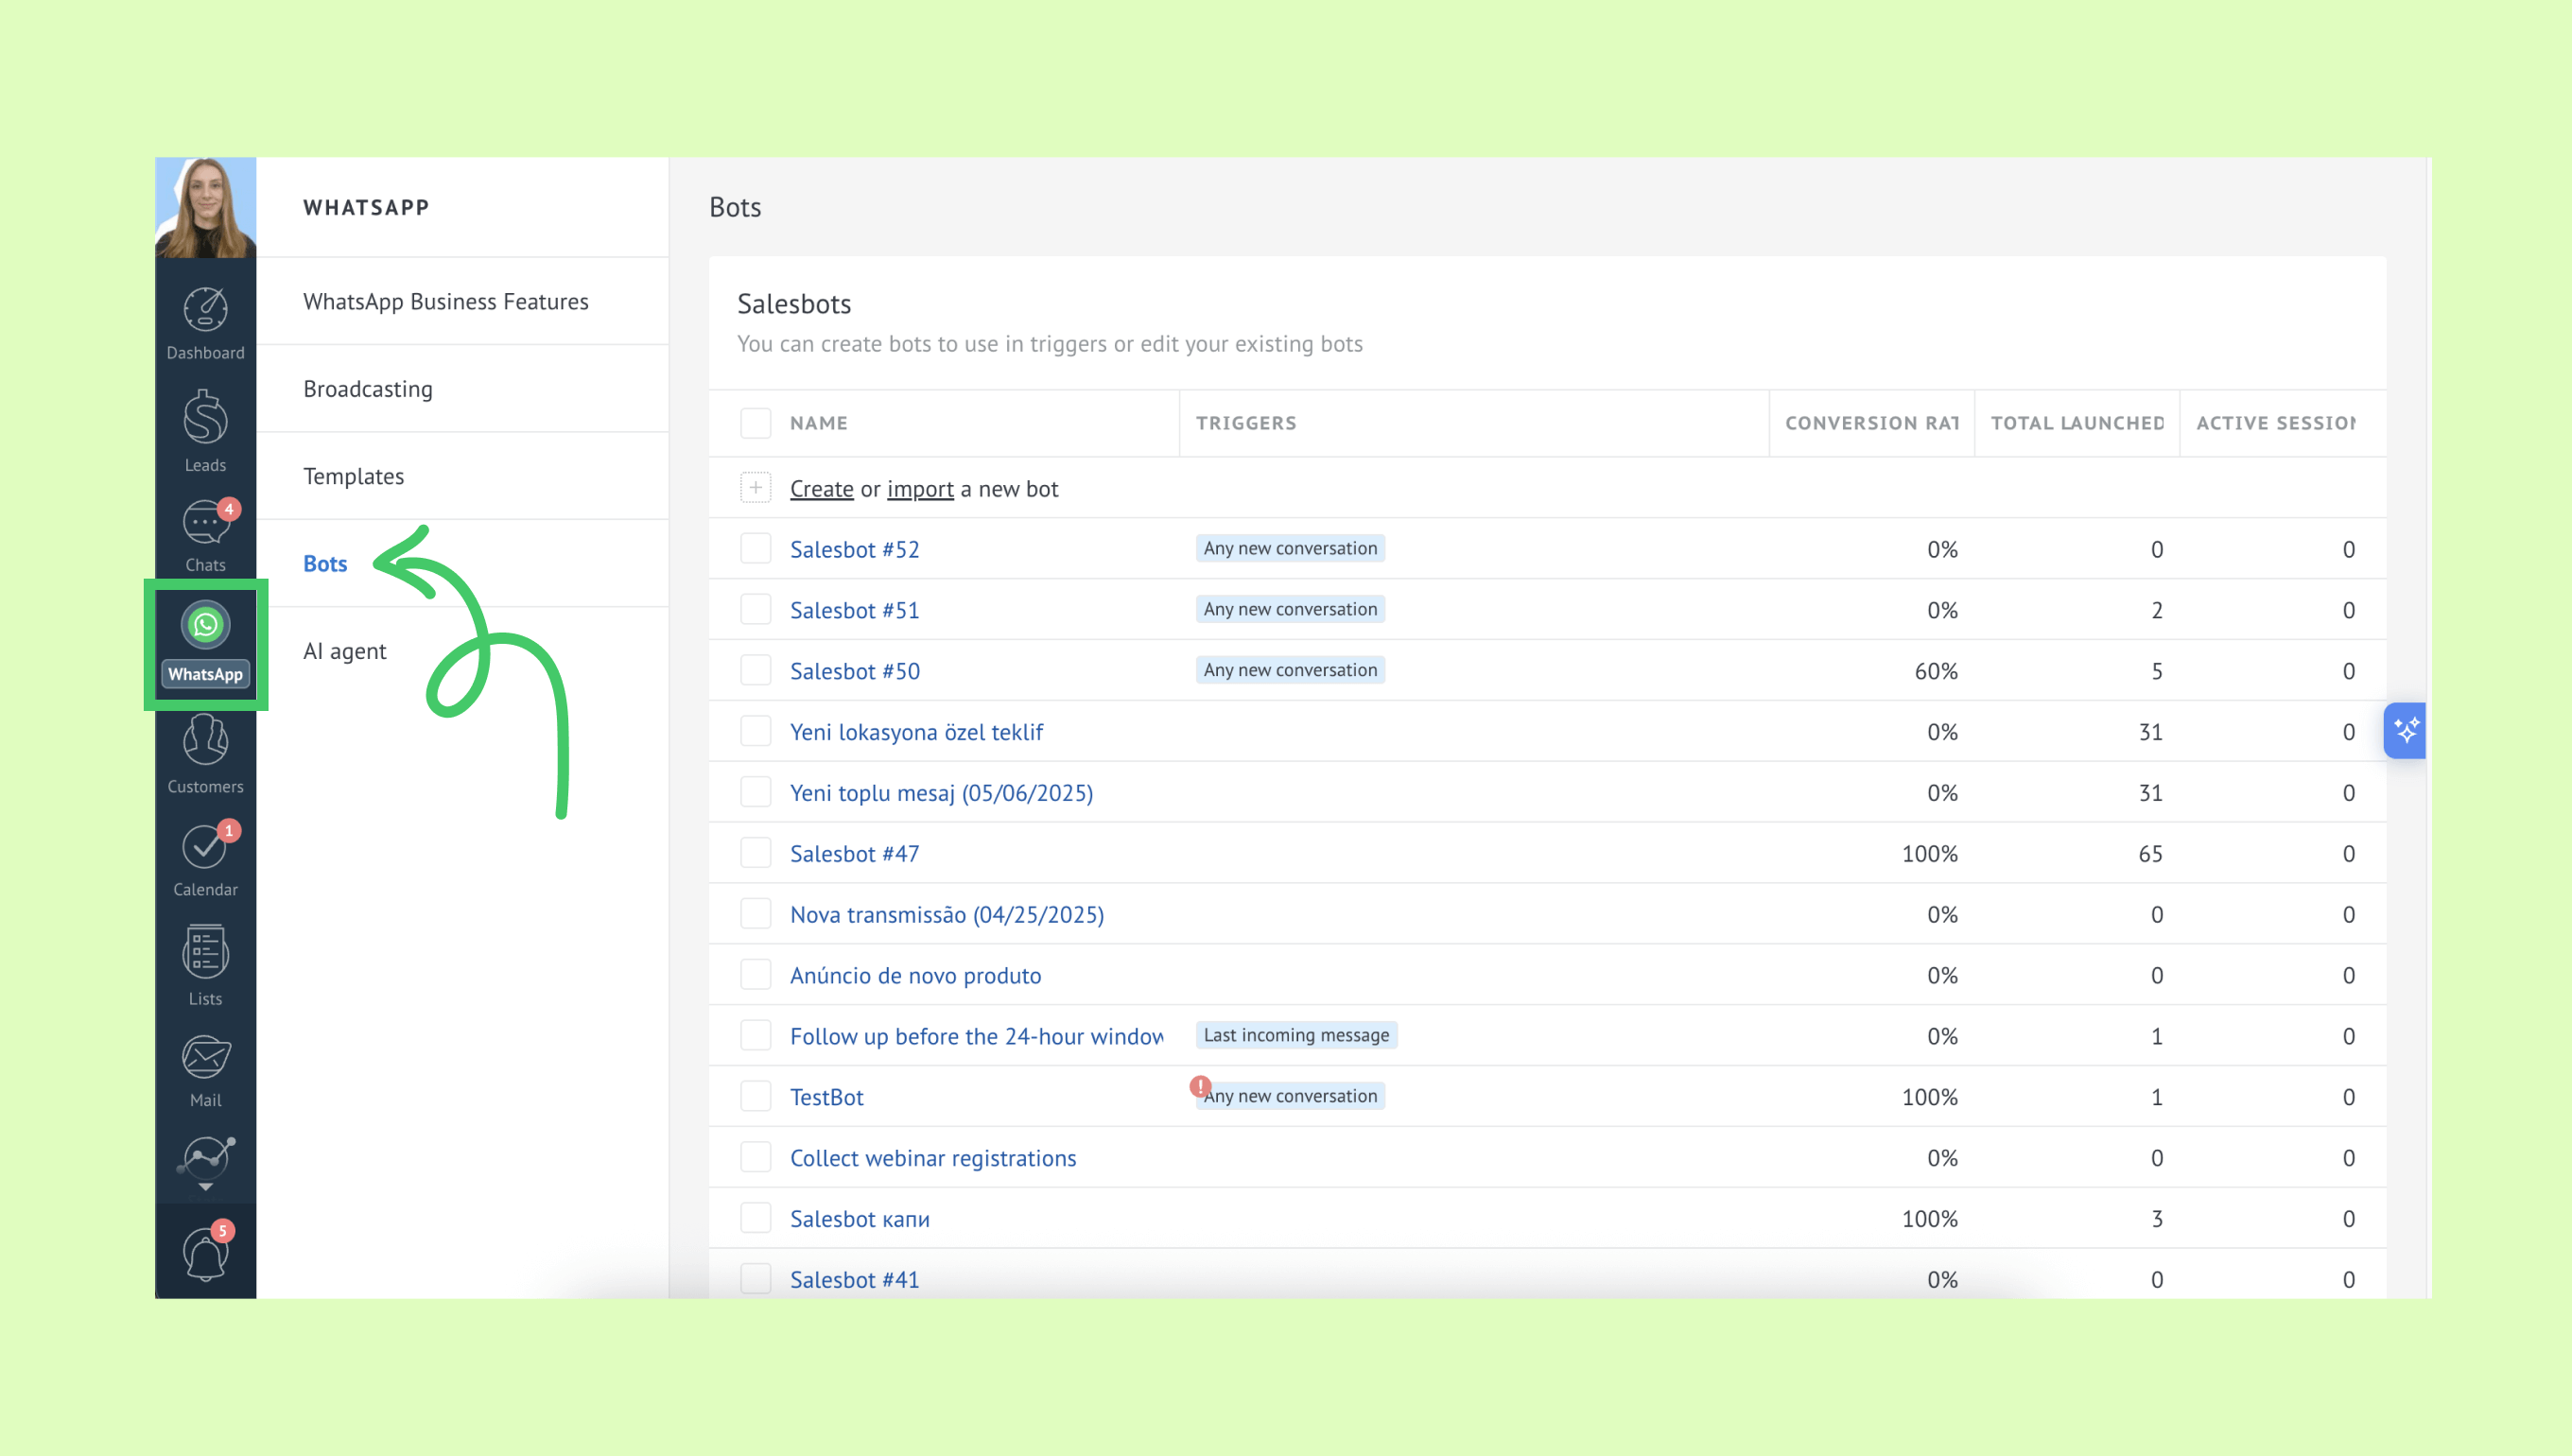Open the Broadcasting menu item
This screenshot has width=2572, height=1456.
(x=367, y=389)
